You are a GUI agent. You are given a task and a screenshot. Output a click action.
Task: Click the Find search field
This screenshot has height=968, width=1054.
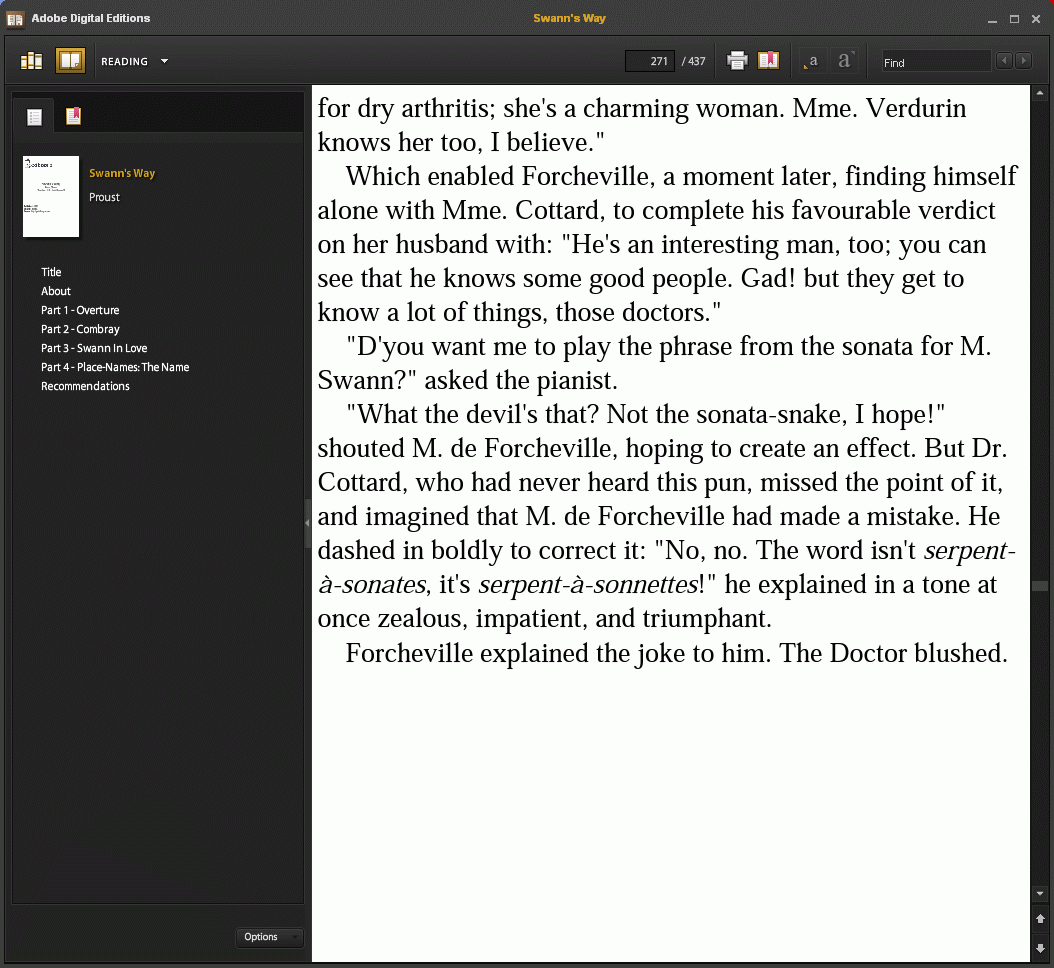[x=936, y=62]
